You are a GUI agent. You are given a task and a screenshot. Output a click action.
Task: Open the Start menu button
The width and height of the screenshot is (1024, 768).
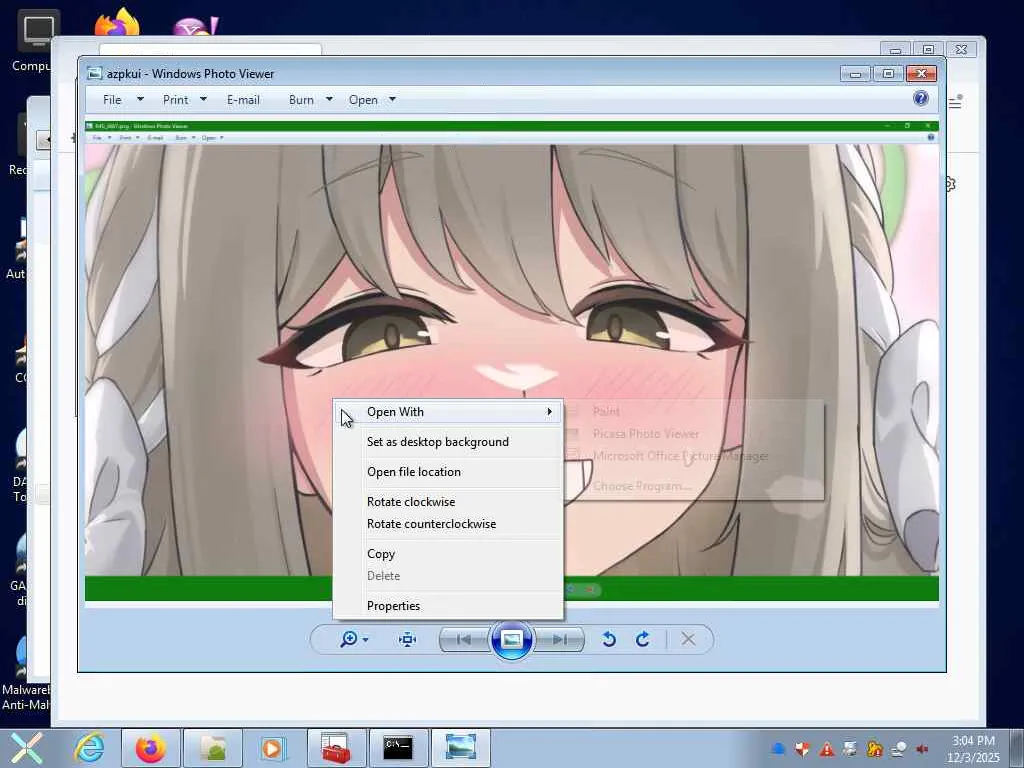26,748
